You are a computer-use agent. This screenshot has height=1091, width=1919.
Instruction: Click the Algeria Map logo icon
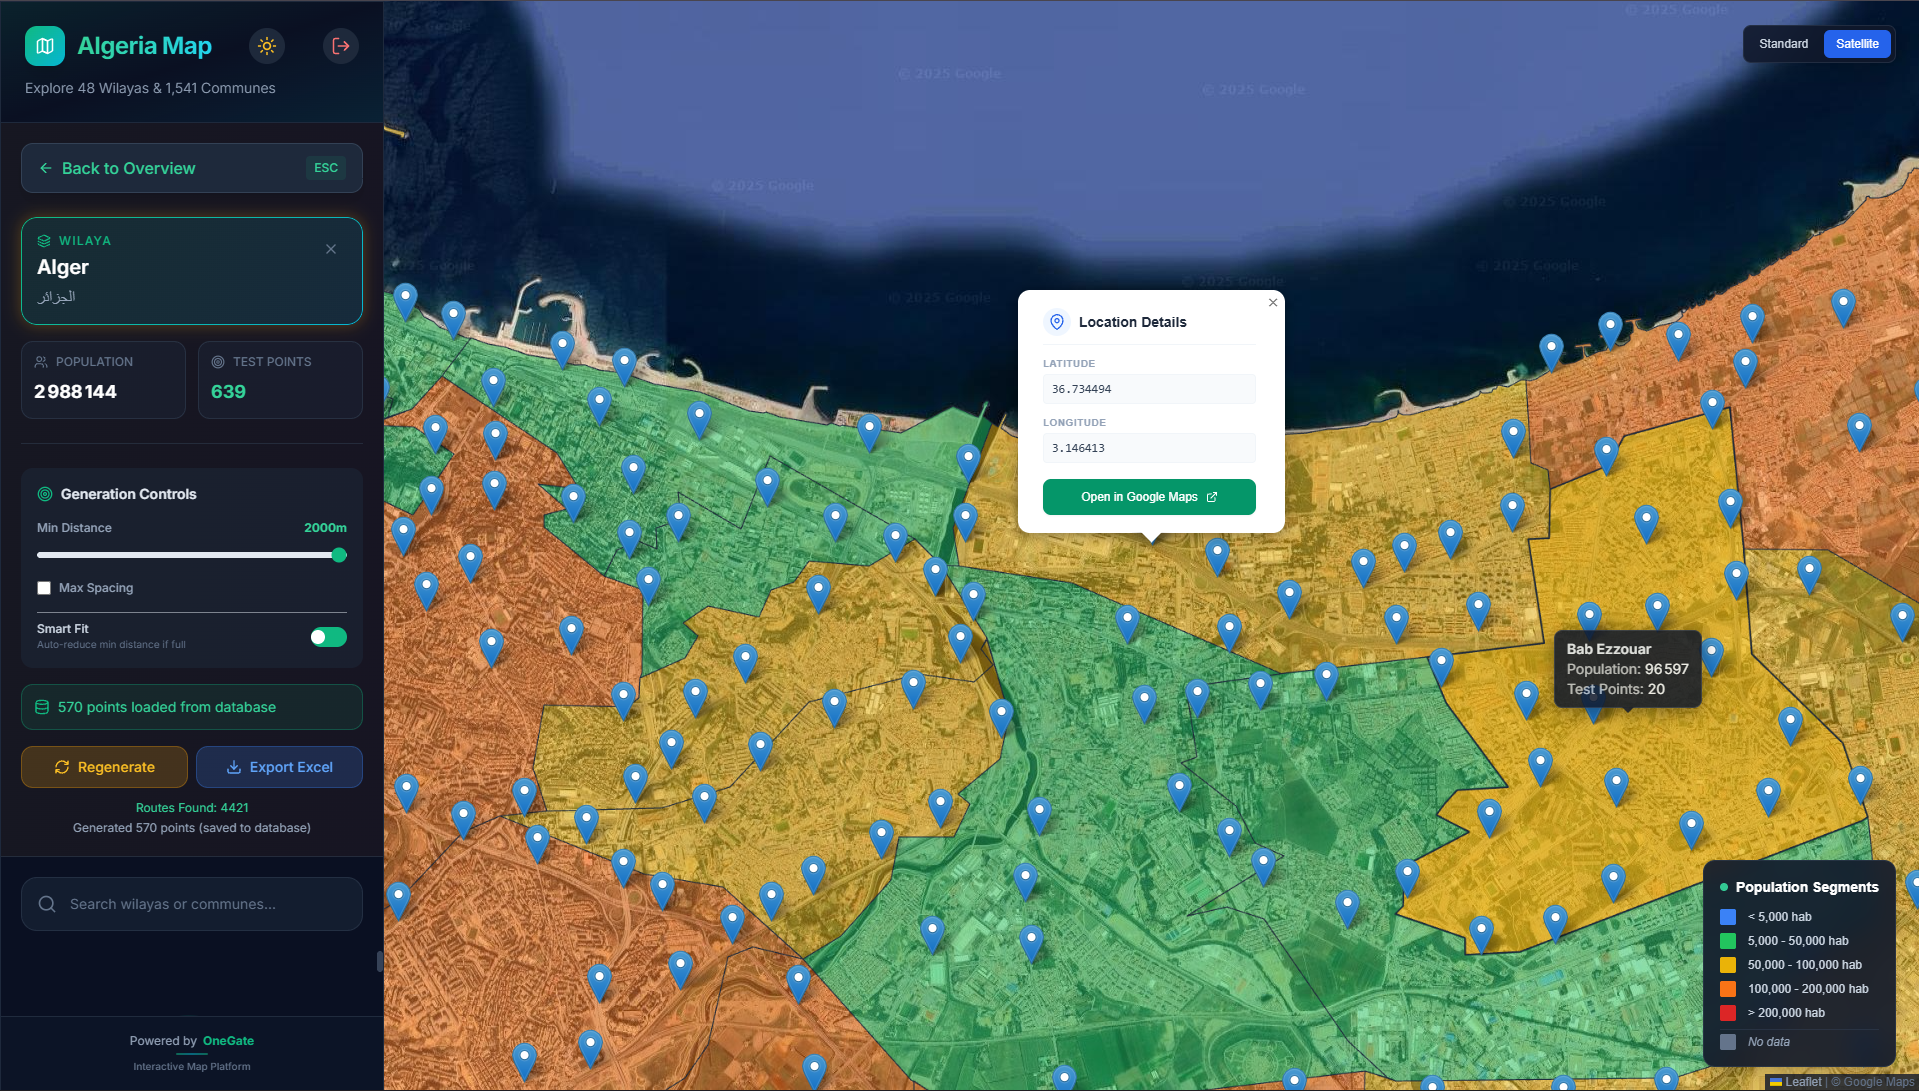point(45,46)
